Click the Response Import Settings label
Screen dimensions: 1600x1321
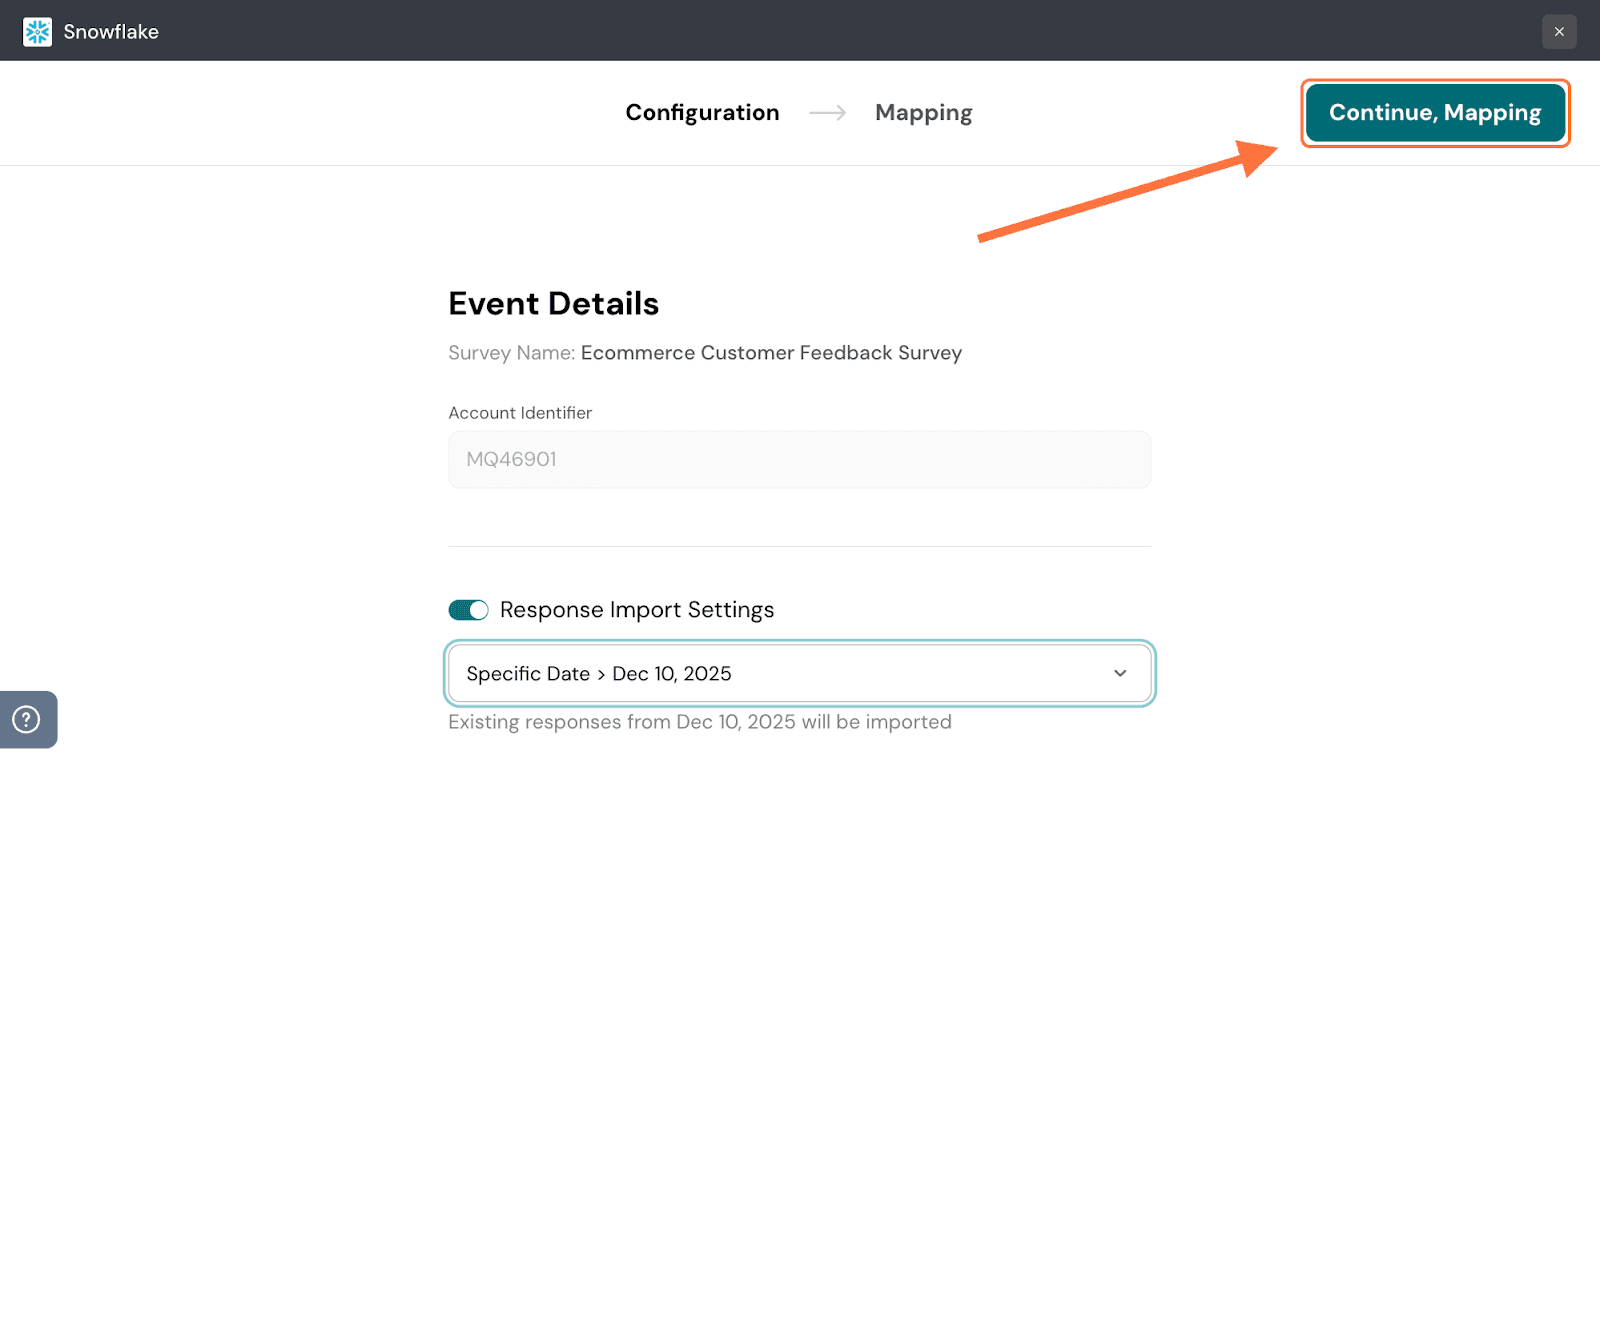(636, 610)
